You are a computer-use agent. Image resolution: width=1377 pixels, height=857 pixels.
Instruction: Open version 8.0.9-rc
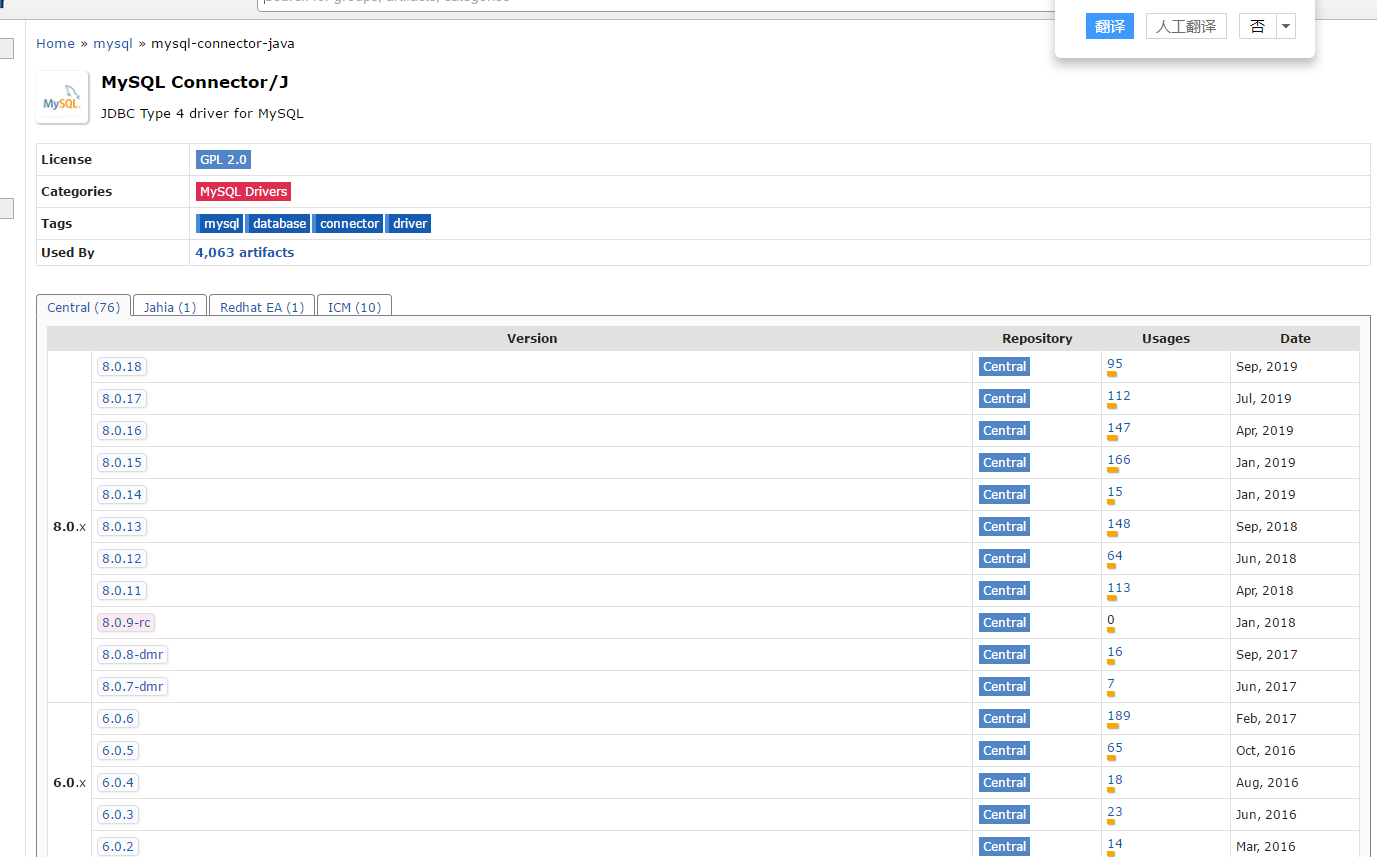point(126,622)
